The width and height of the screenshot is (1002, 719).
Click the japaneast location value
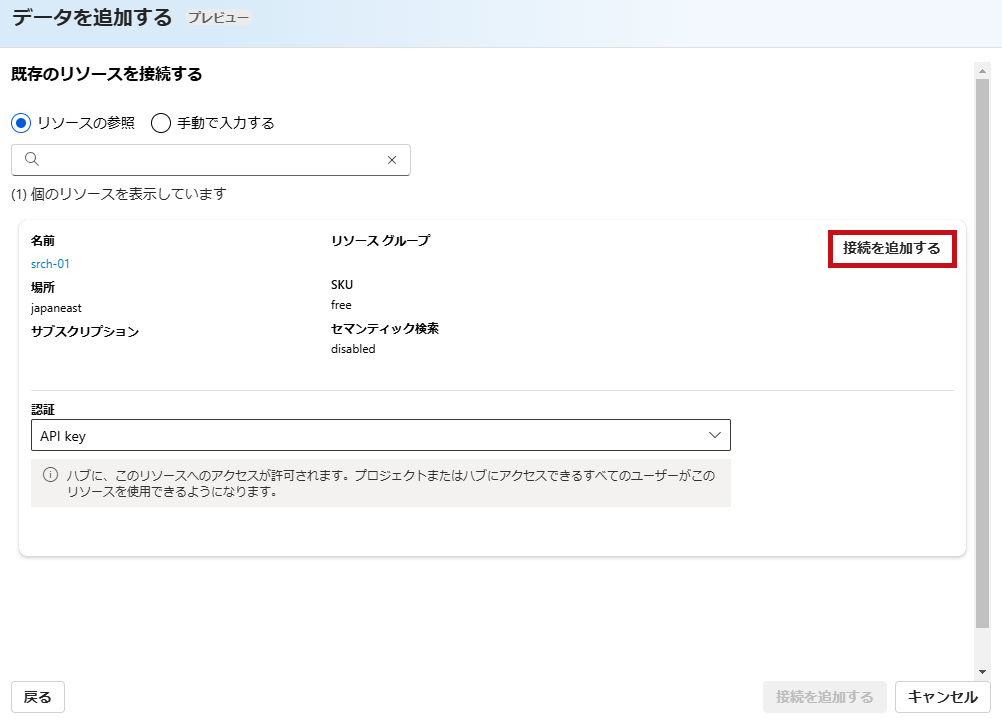pyautogui.click(x=56, y=308)
